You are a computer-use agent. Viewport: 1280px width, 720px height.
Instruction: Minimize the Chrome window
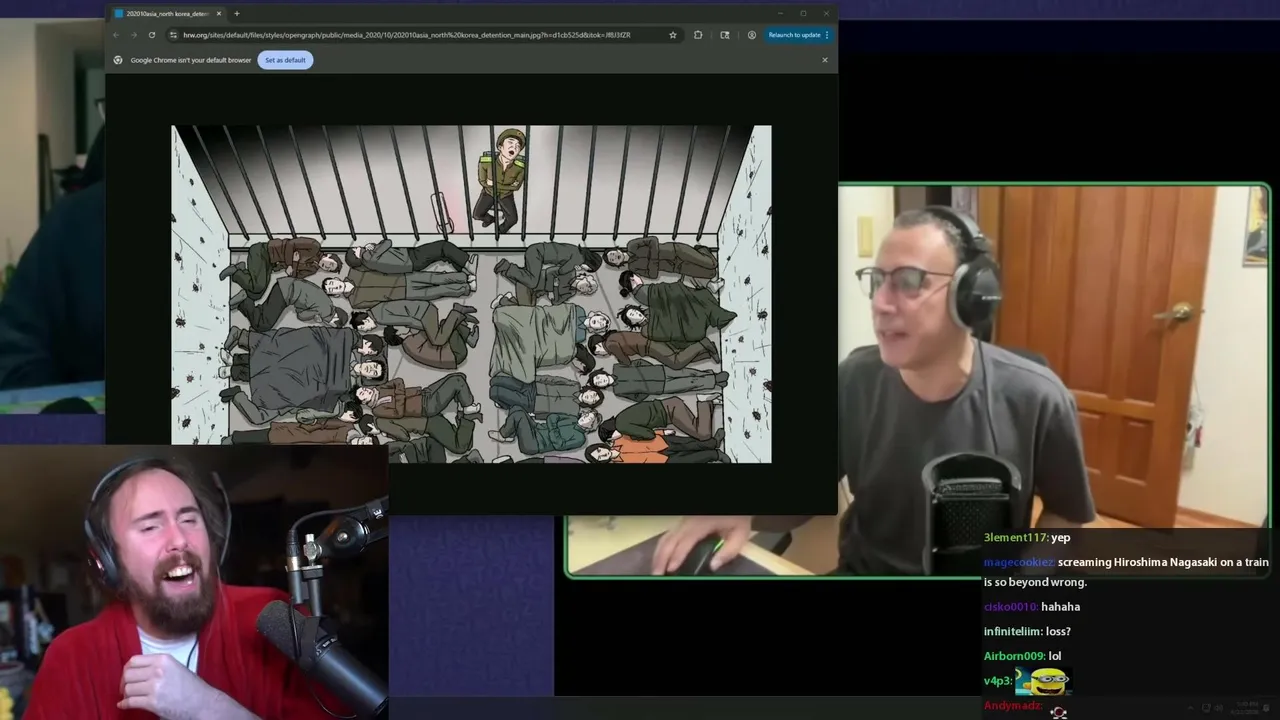pos(780,14)
